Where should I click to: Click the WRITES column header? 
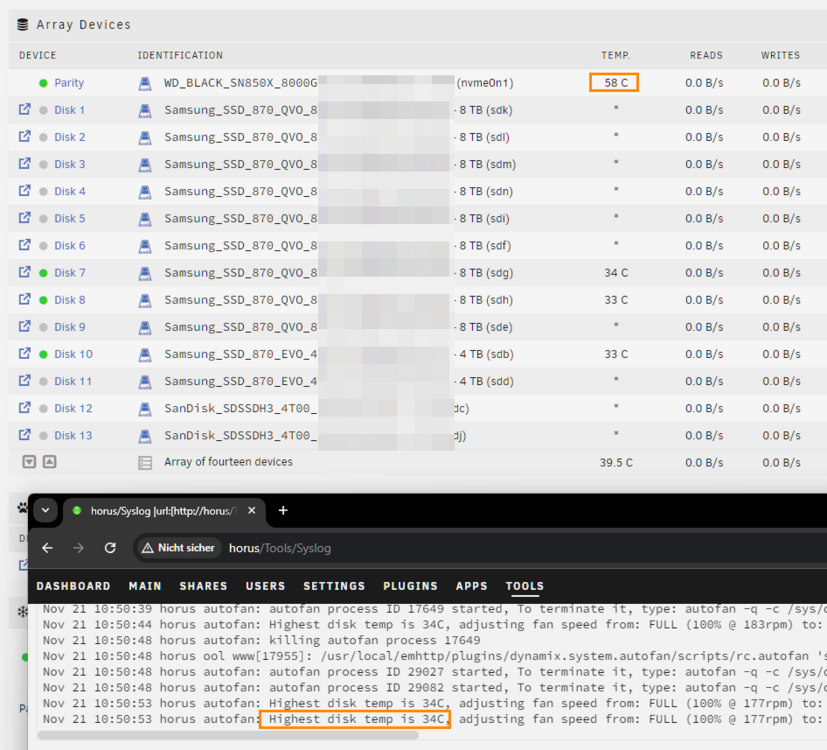[x=780, y=55]
